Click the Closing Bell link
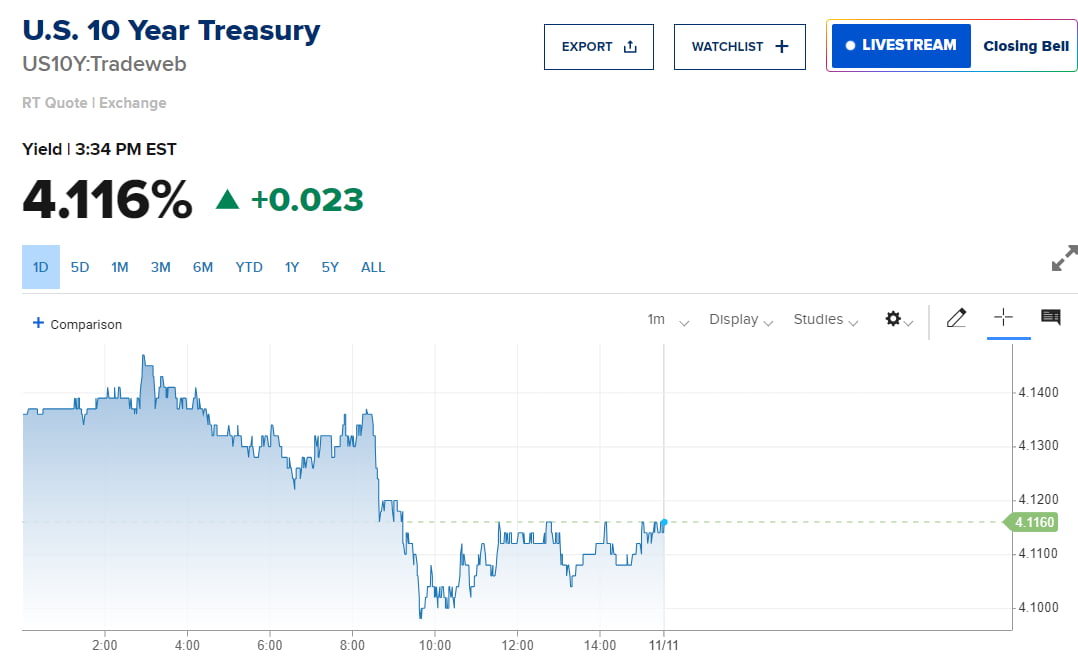This screenshot has width=1078, height=657. [1025, 46]
